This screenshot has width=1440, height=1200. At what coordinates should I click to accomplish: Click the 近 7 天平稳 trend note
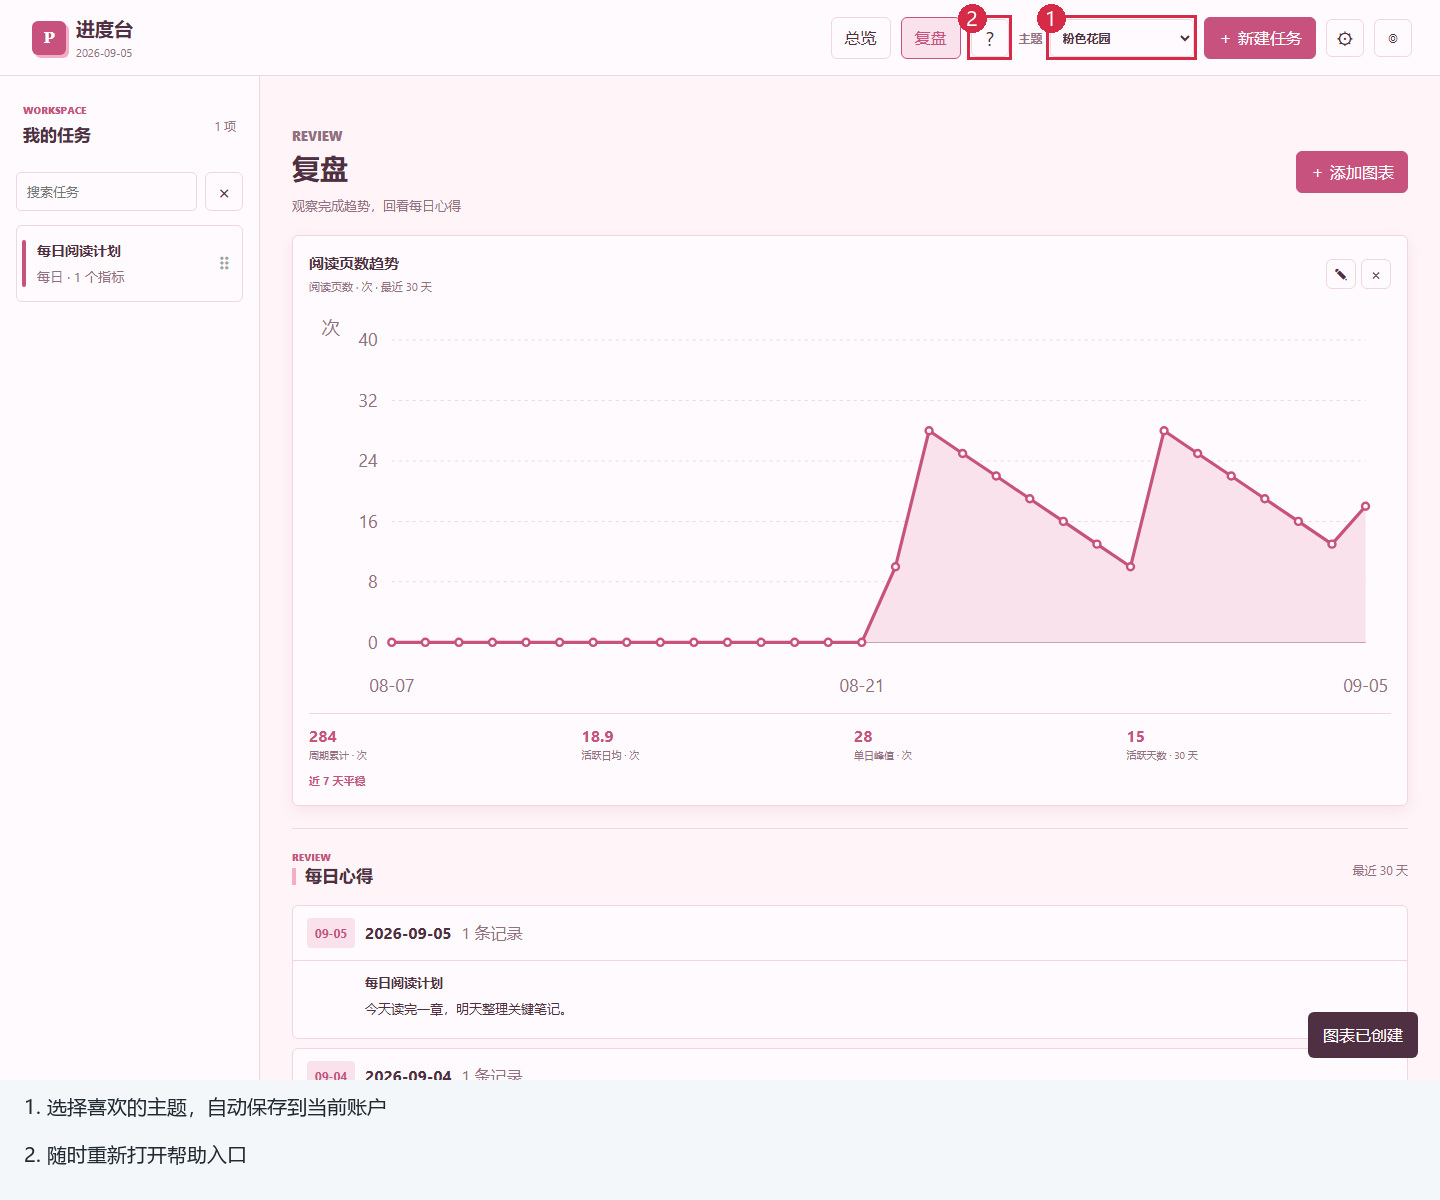click(x=337, y=781)
